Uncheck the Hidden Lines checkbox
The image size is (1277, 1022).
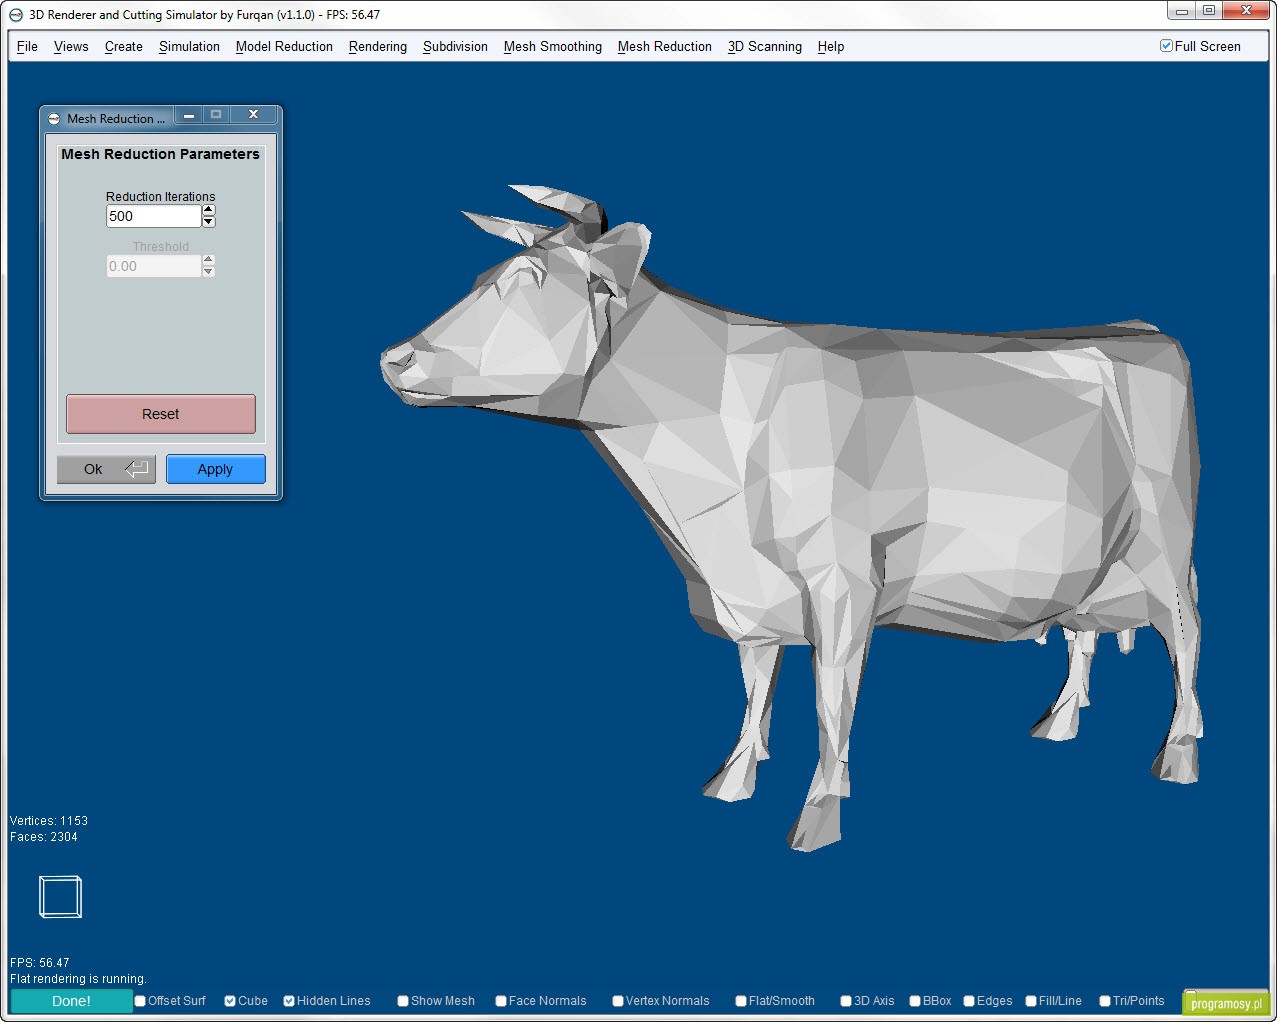point(289,1001)
